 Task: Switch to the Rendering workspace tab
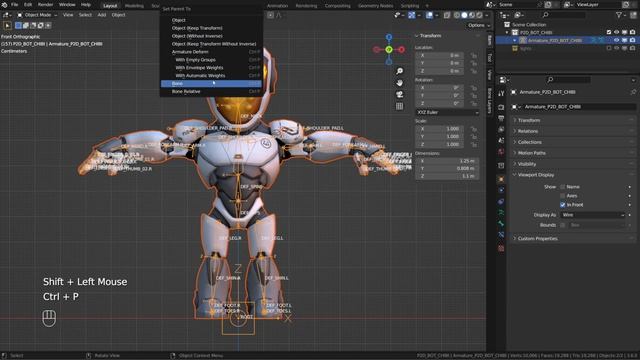coord(307,6)
